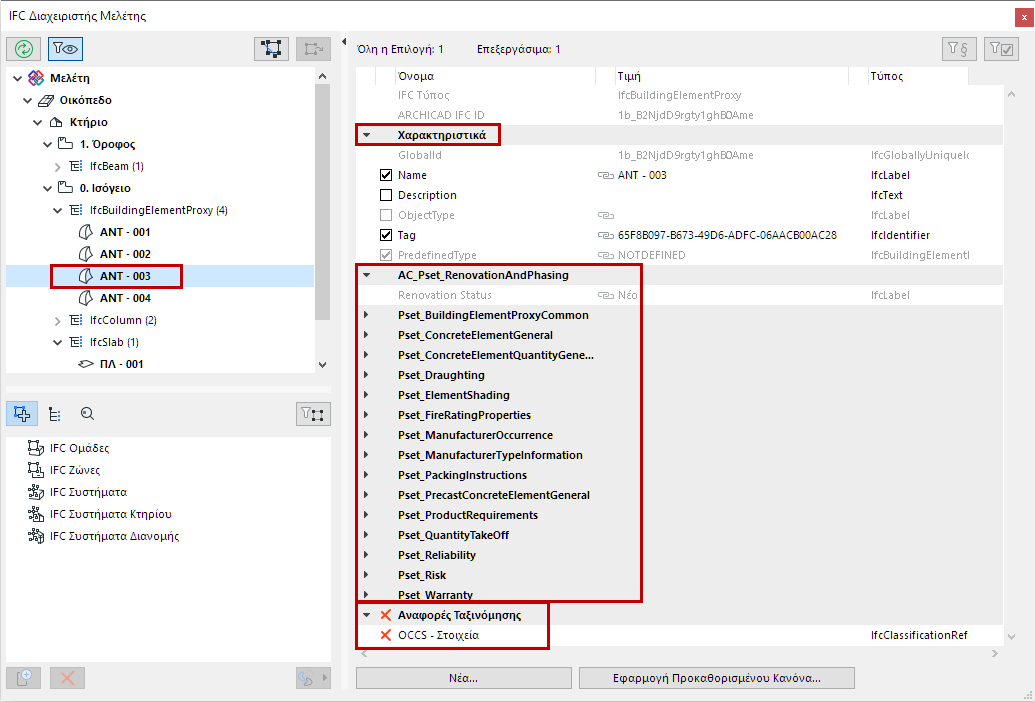Click the select-elements-in-model icon button
The height and width of the screenshot is (702, 1035).
(271, 49)
